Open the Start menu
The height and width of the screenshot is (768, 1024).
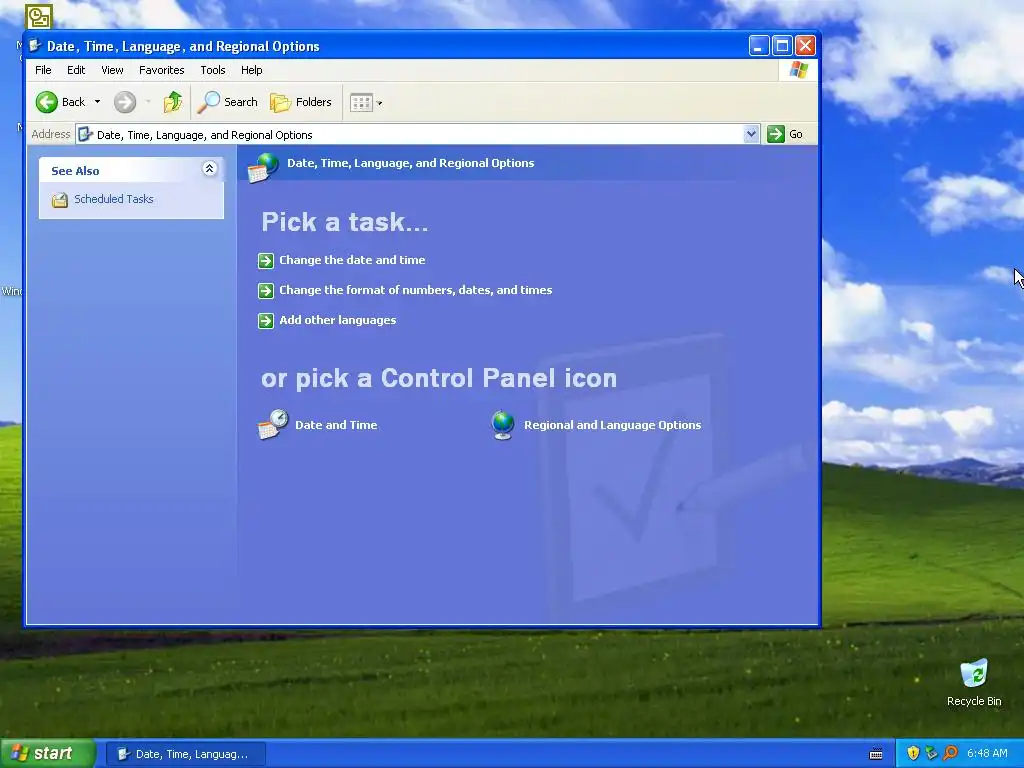pos(48,754)
